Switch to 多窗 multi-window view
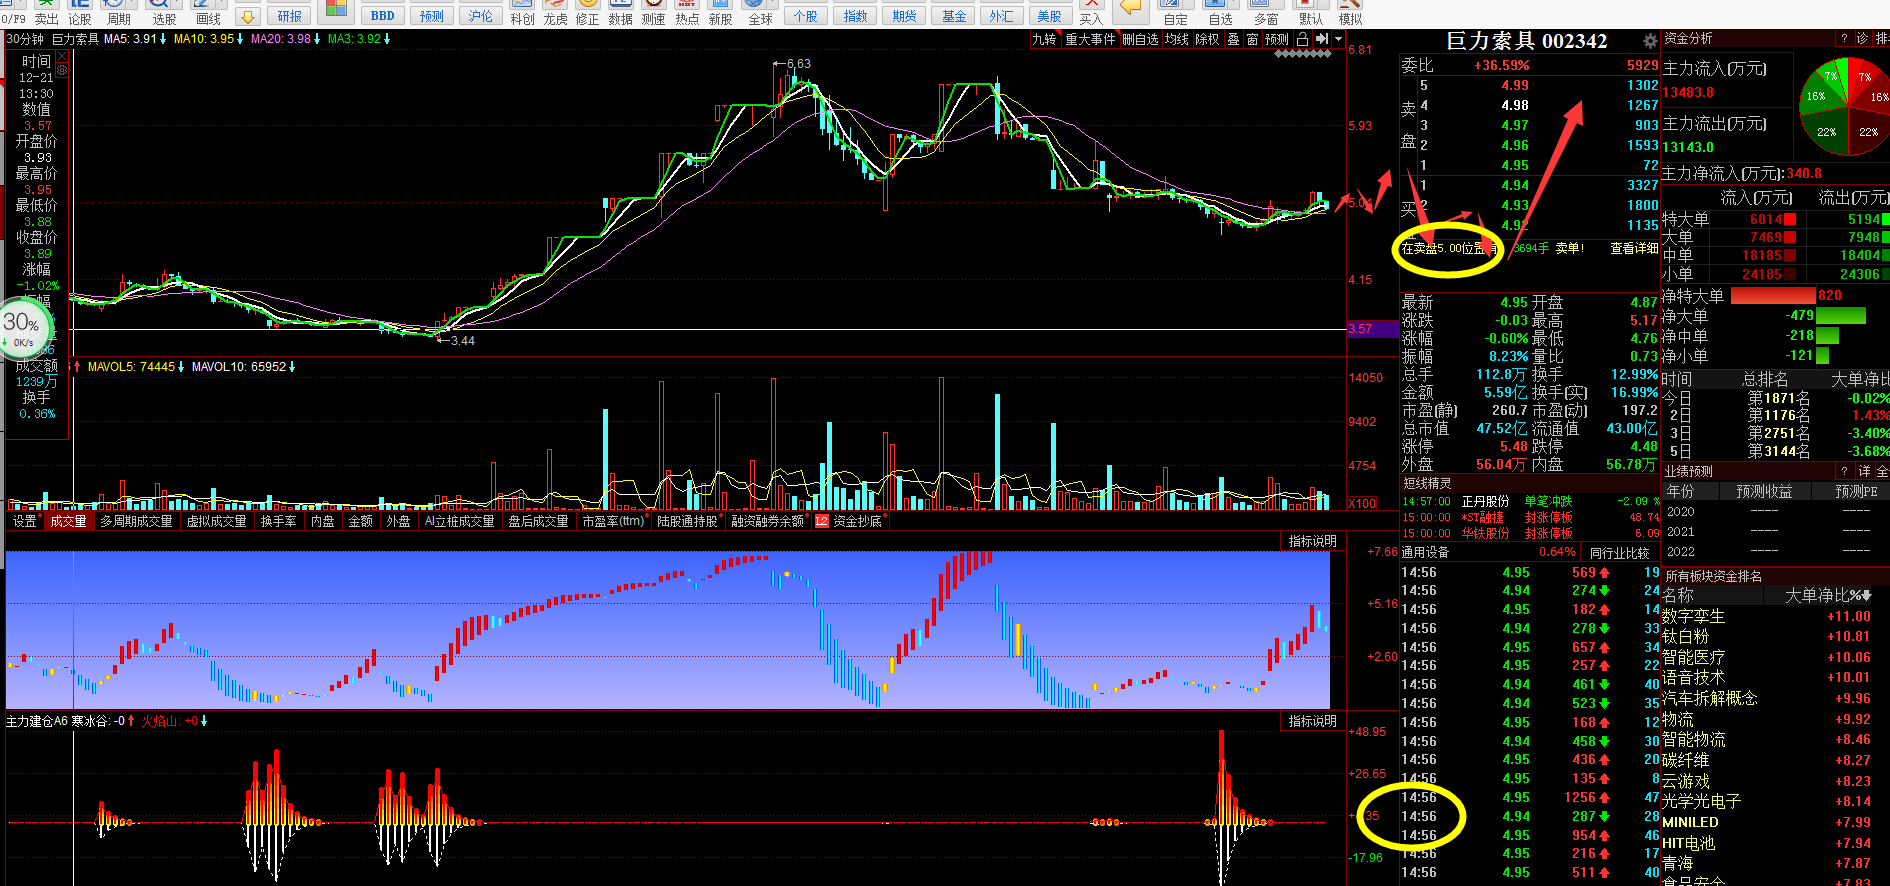The width and height of the screenshot is (1890, 886). (x=1266, y=12)
